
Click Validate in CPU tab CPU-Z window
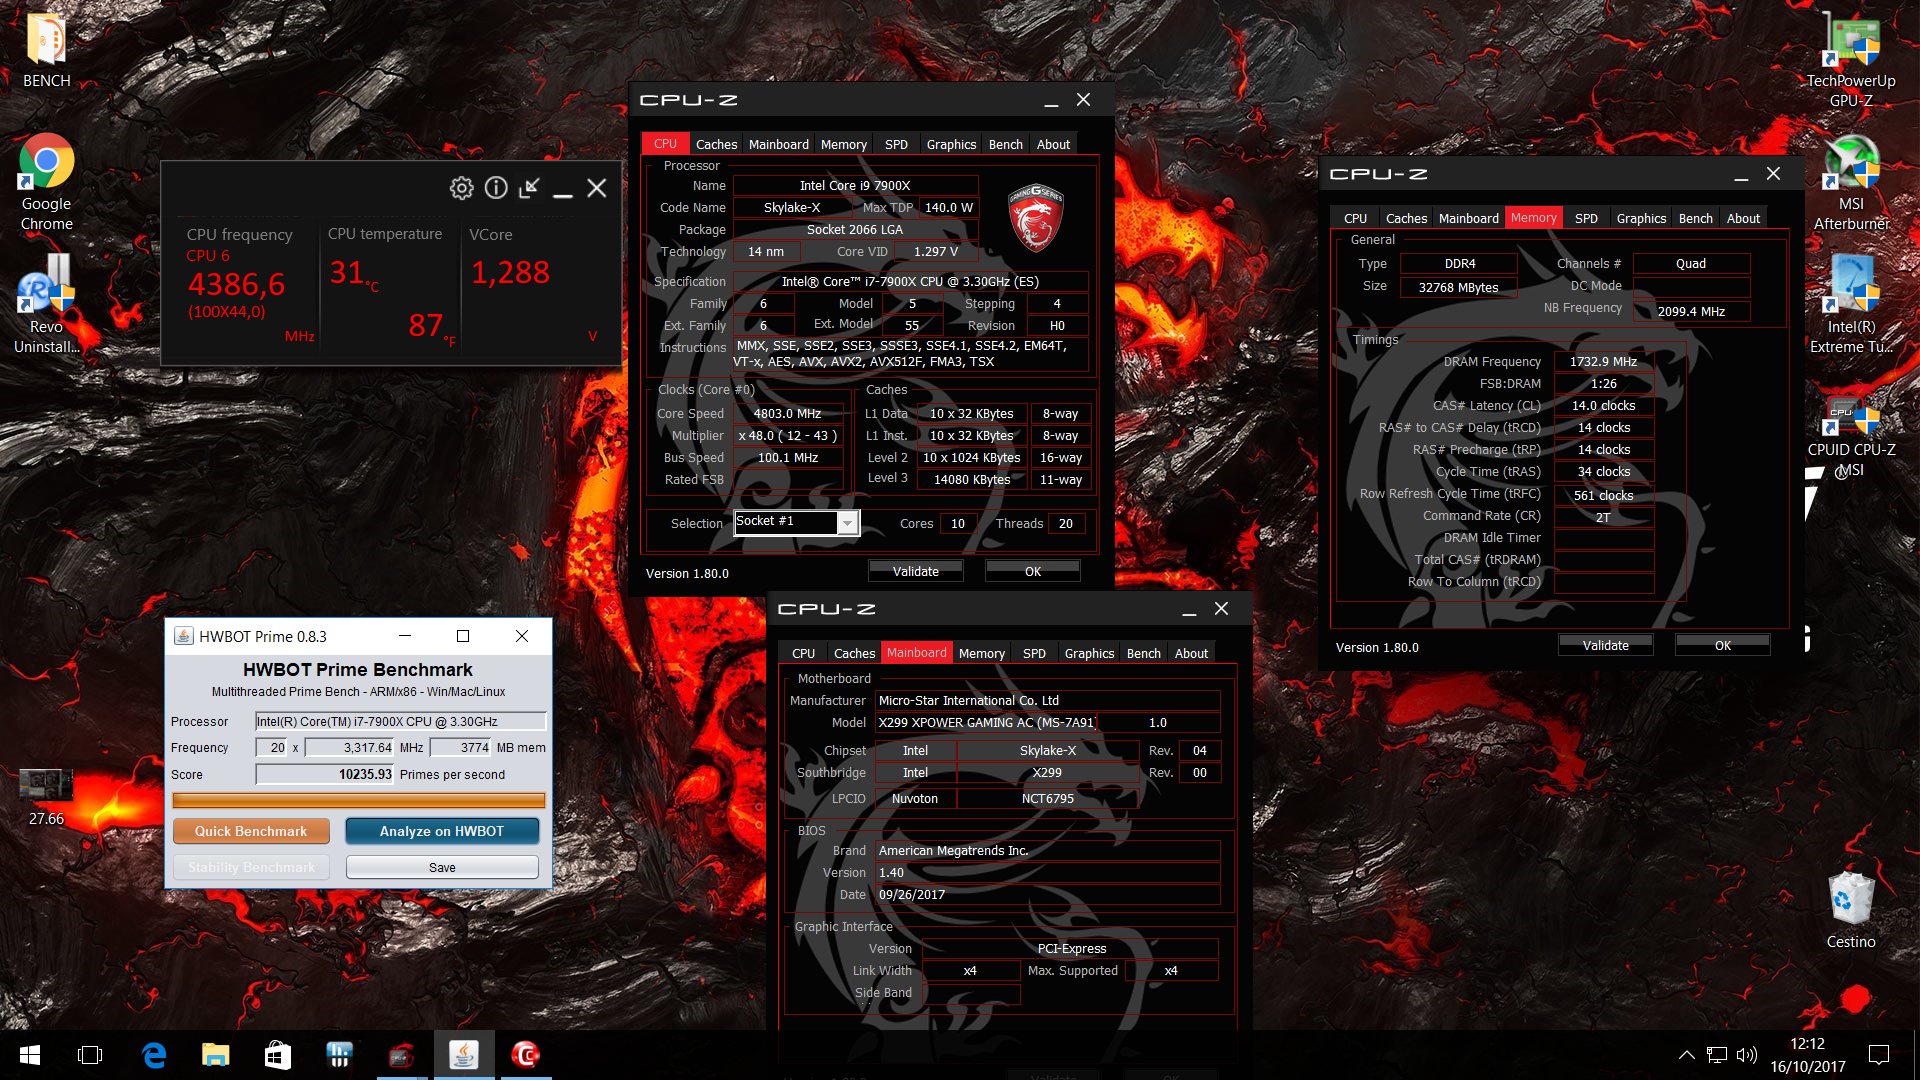click(915, 571)
